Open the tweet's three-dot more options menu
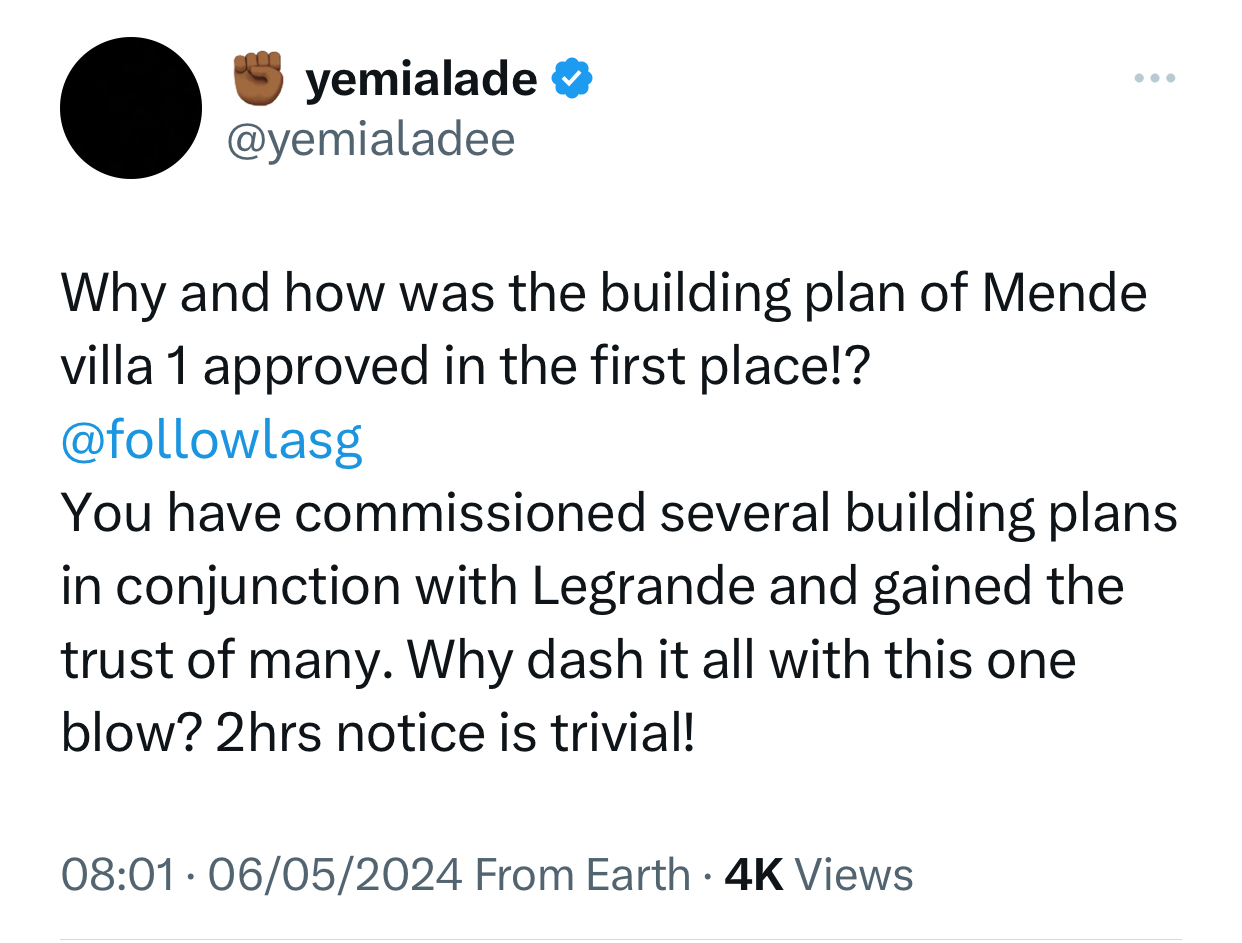 1155,78
